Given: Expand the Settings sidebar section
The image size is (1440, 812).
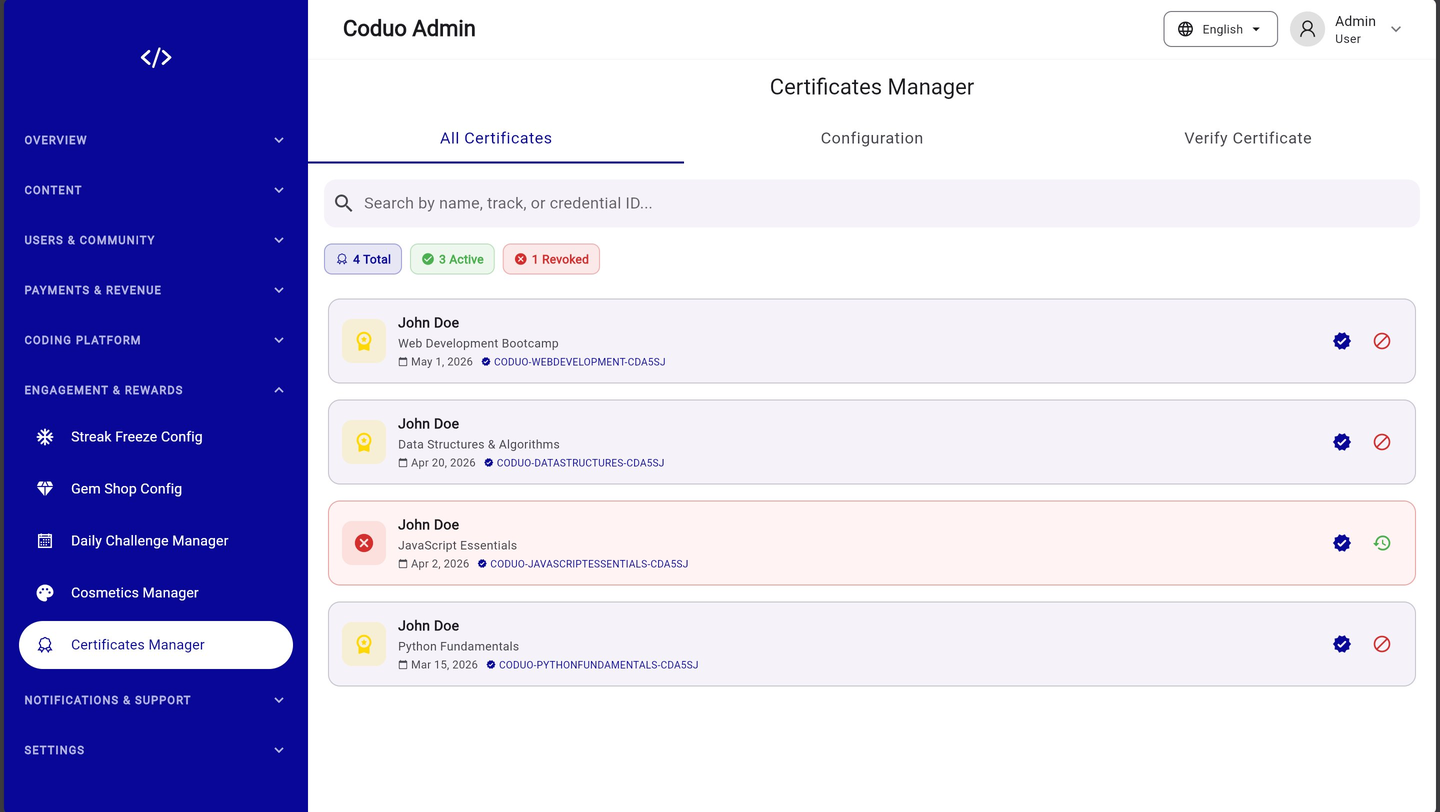Looking at the screenshot, I should click(x=155, y=750).
